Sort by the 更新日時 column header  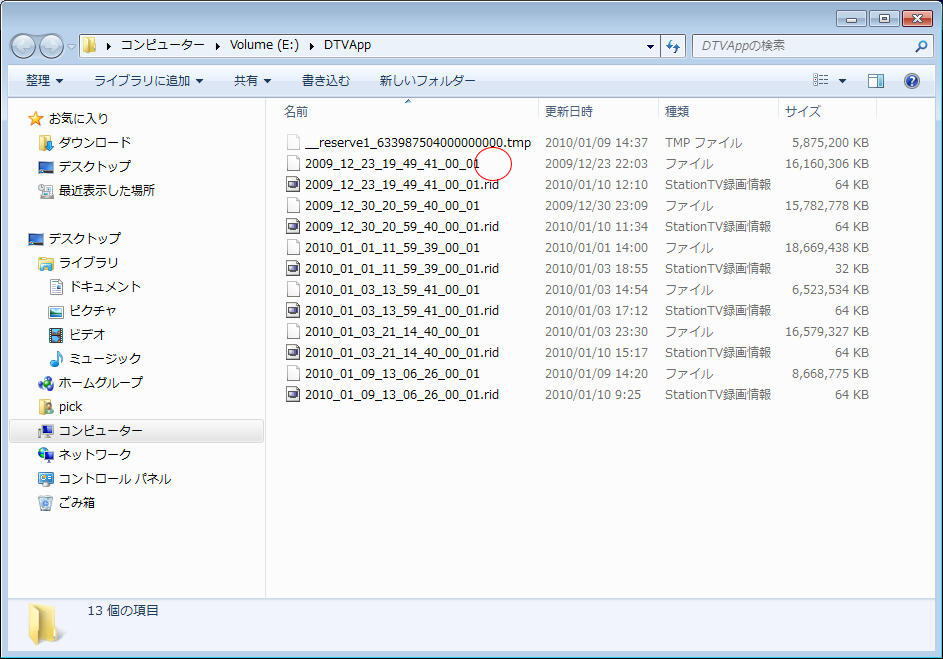pos(568,111)
